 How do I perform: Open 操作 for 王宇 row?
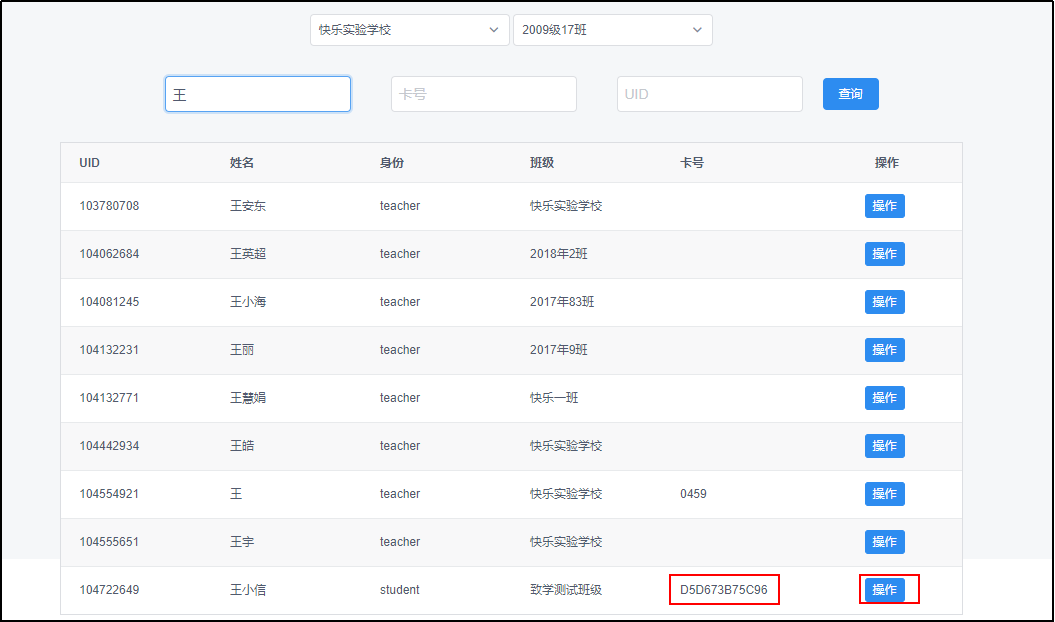point(884,542)
